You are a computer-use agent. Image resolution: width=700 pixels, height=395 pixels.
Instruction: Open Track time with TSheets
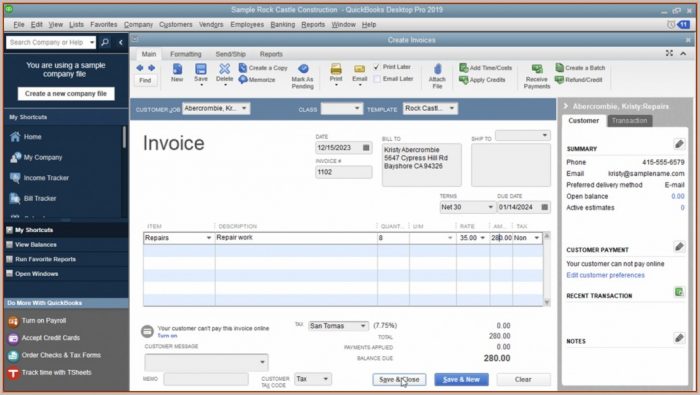pyautogui.click(x=50, y=373)
